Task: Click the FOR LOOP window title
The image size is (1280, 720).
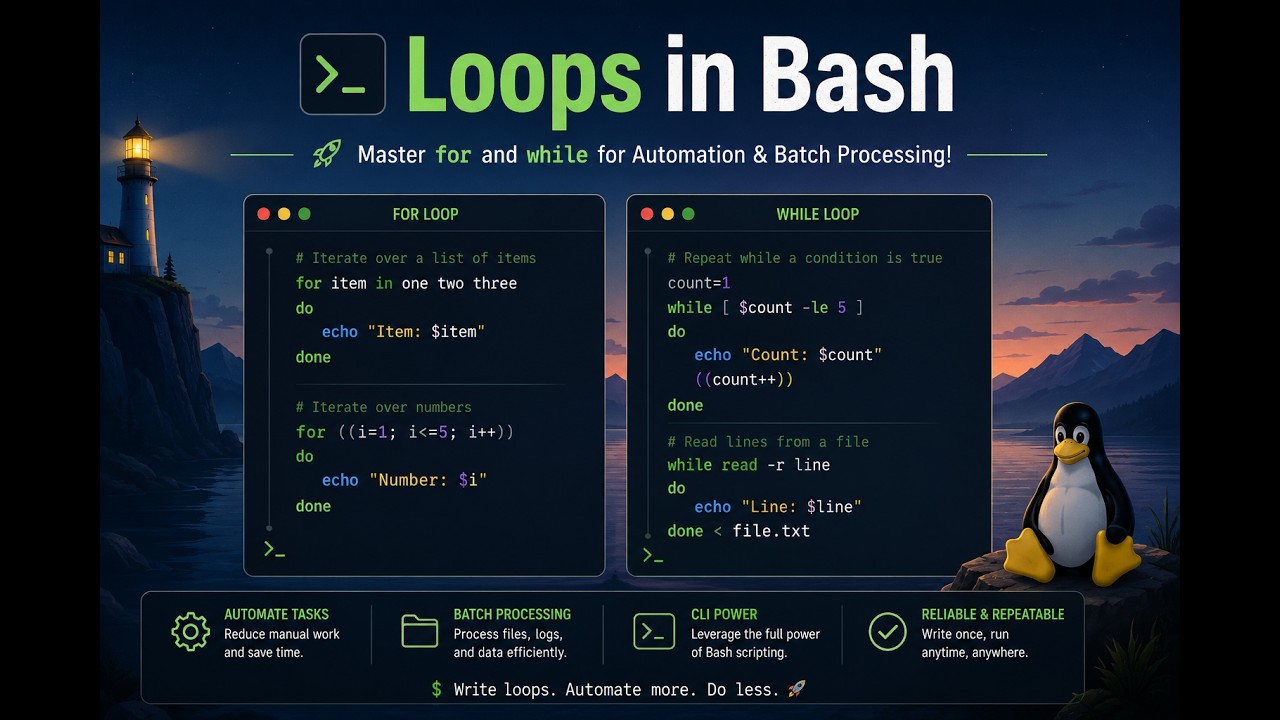Action: point(425,214)
